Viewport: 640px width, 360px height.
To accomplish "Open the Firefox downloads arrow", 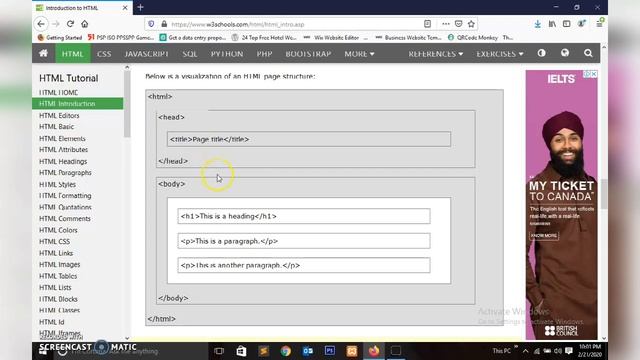I will coord(538,24).
